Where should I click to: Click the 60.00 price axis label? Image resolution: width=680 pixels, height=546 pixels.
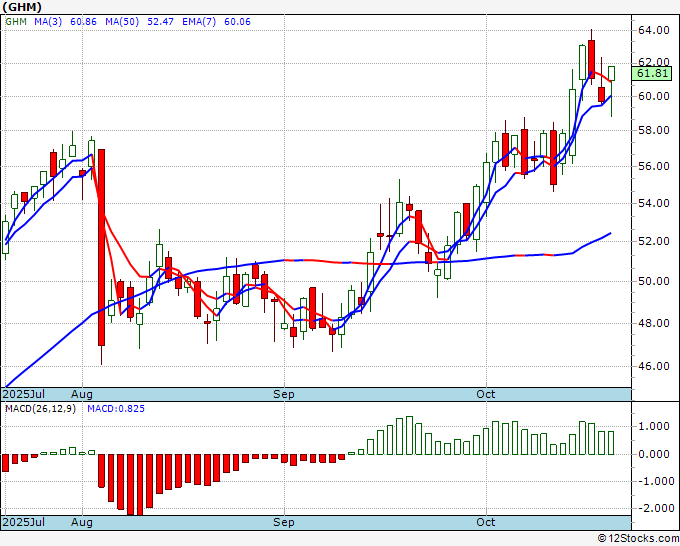[654, 96]
